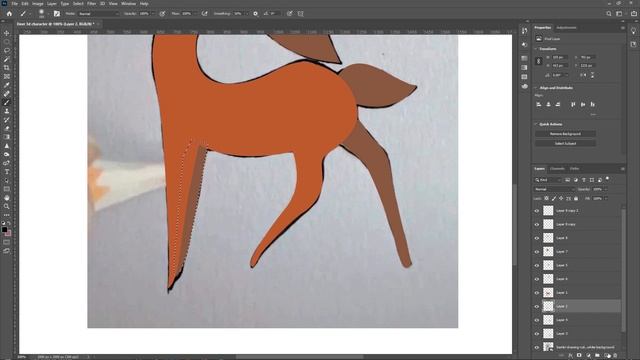This screenshot has height=360, width=640.
Task: Align top edges in Properties panel
Action: 573,104
